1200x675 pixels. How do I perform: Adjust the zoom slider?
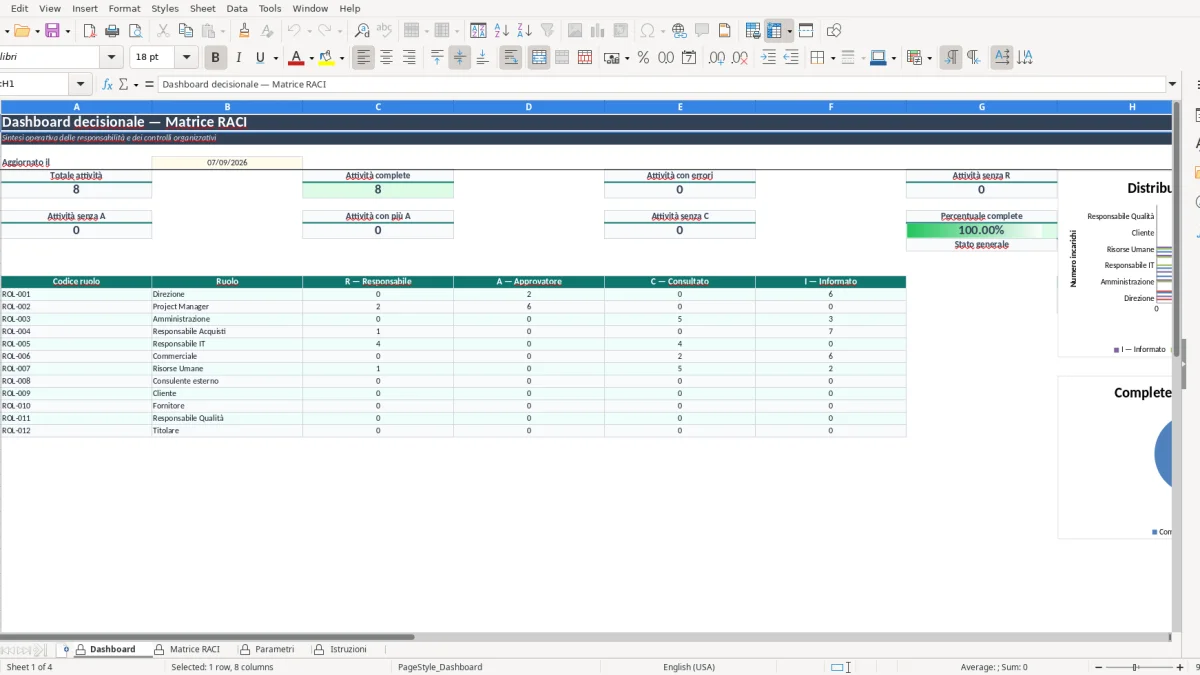click(1135, 667)
